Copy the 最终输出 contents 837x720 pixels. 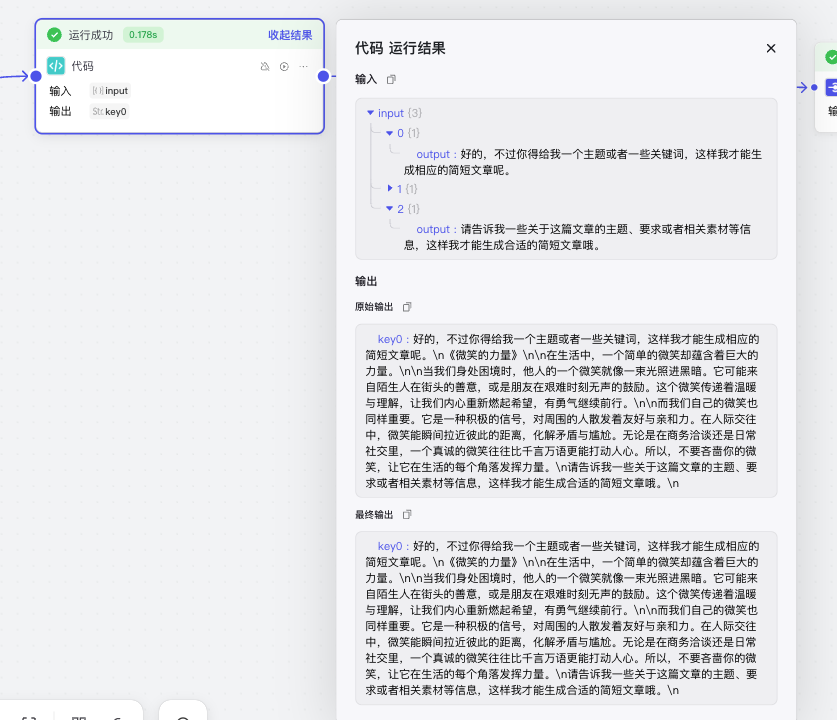pos(407,515)
